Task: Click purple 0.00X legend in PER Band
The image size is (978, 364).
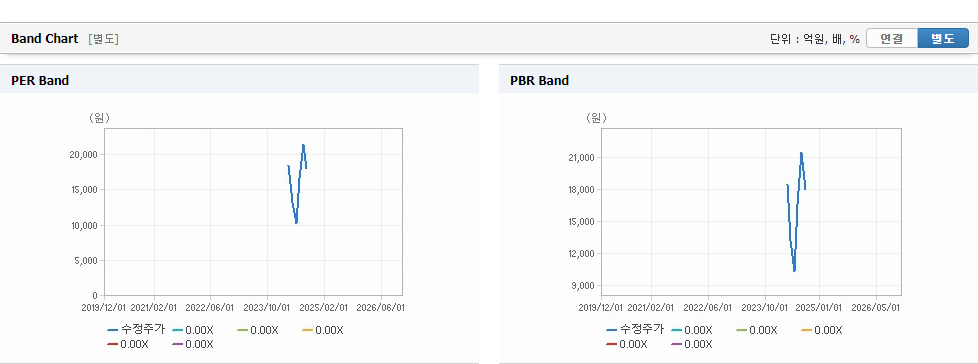Action: pos(193,344)
